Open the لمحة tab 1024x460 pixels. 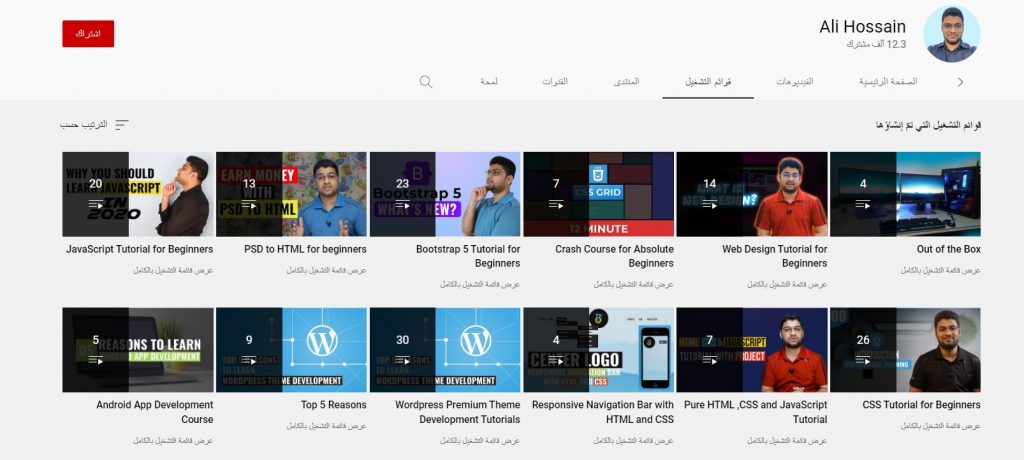(489, 81)
